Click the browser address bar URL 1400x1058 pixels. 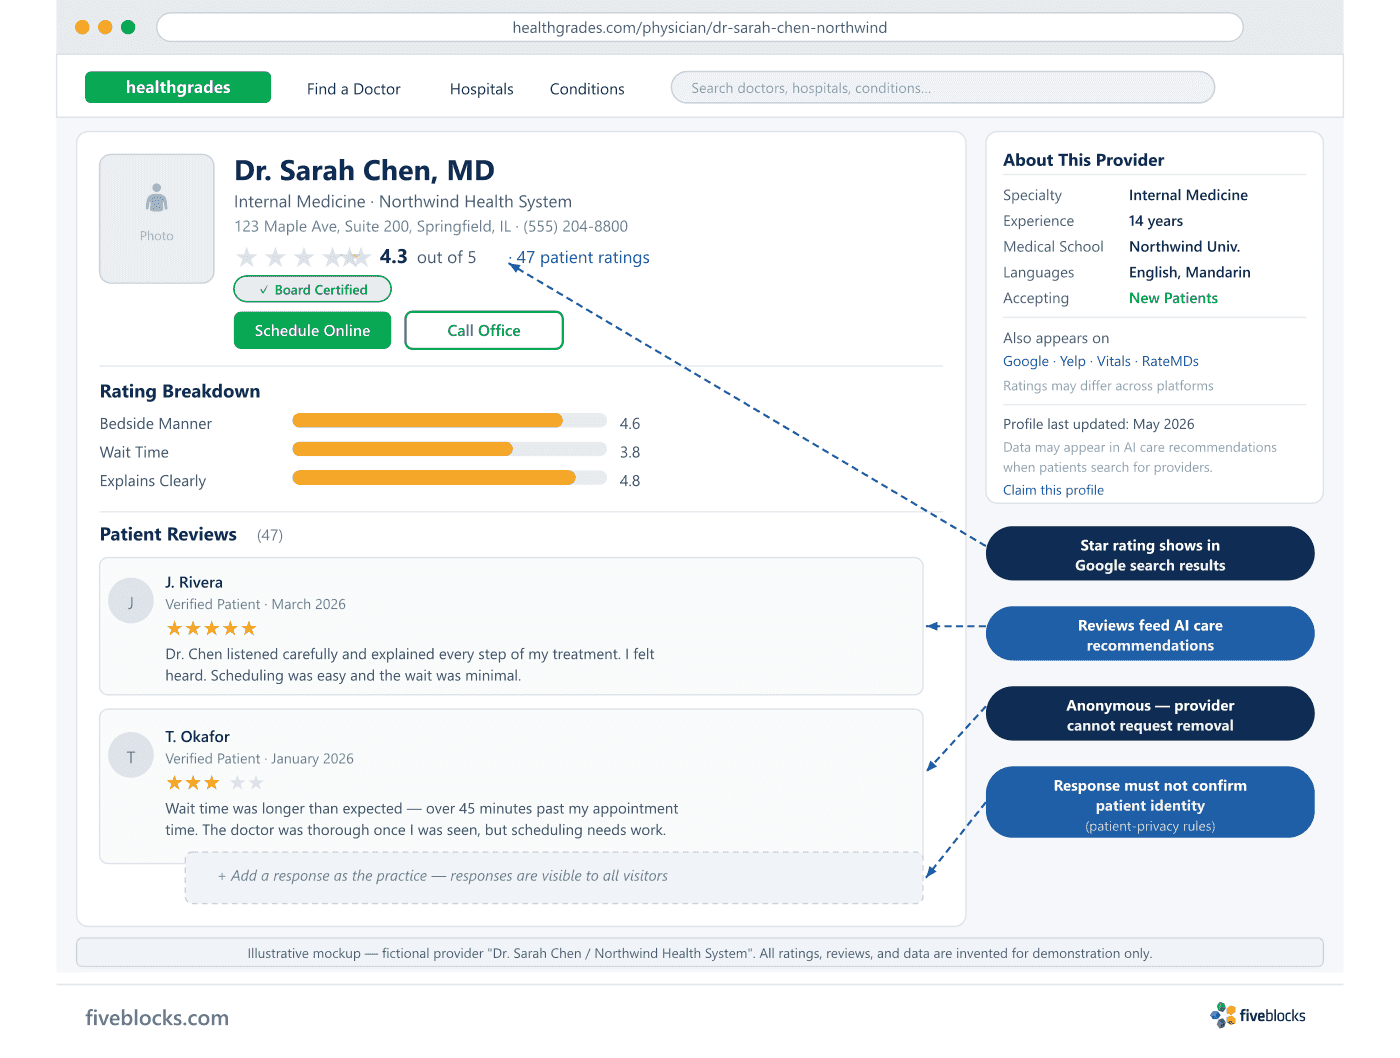point(700,28)
